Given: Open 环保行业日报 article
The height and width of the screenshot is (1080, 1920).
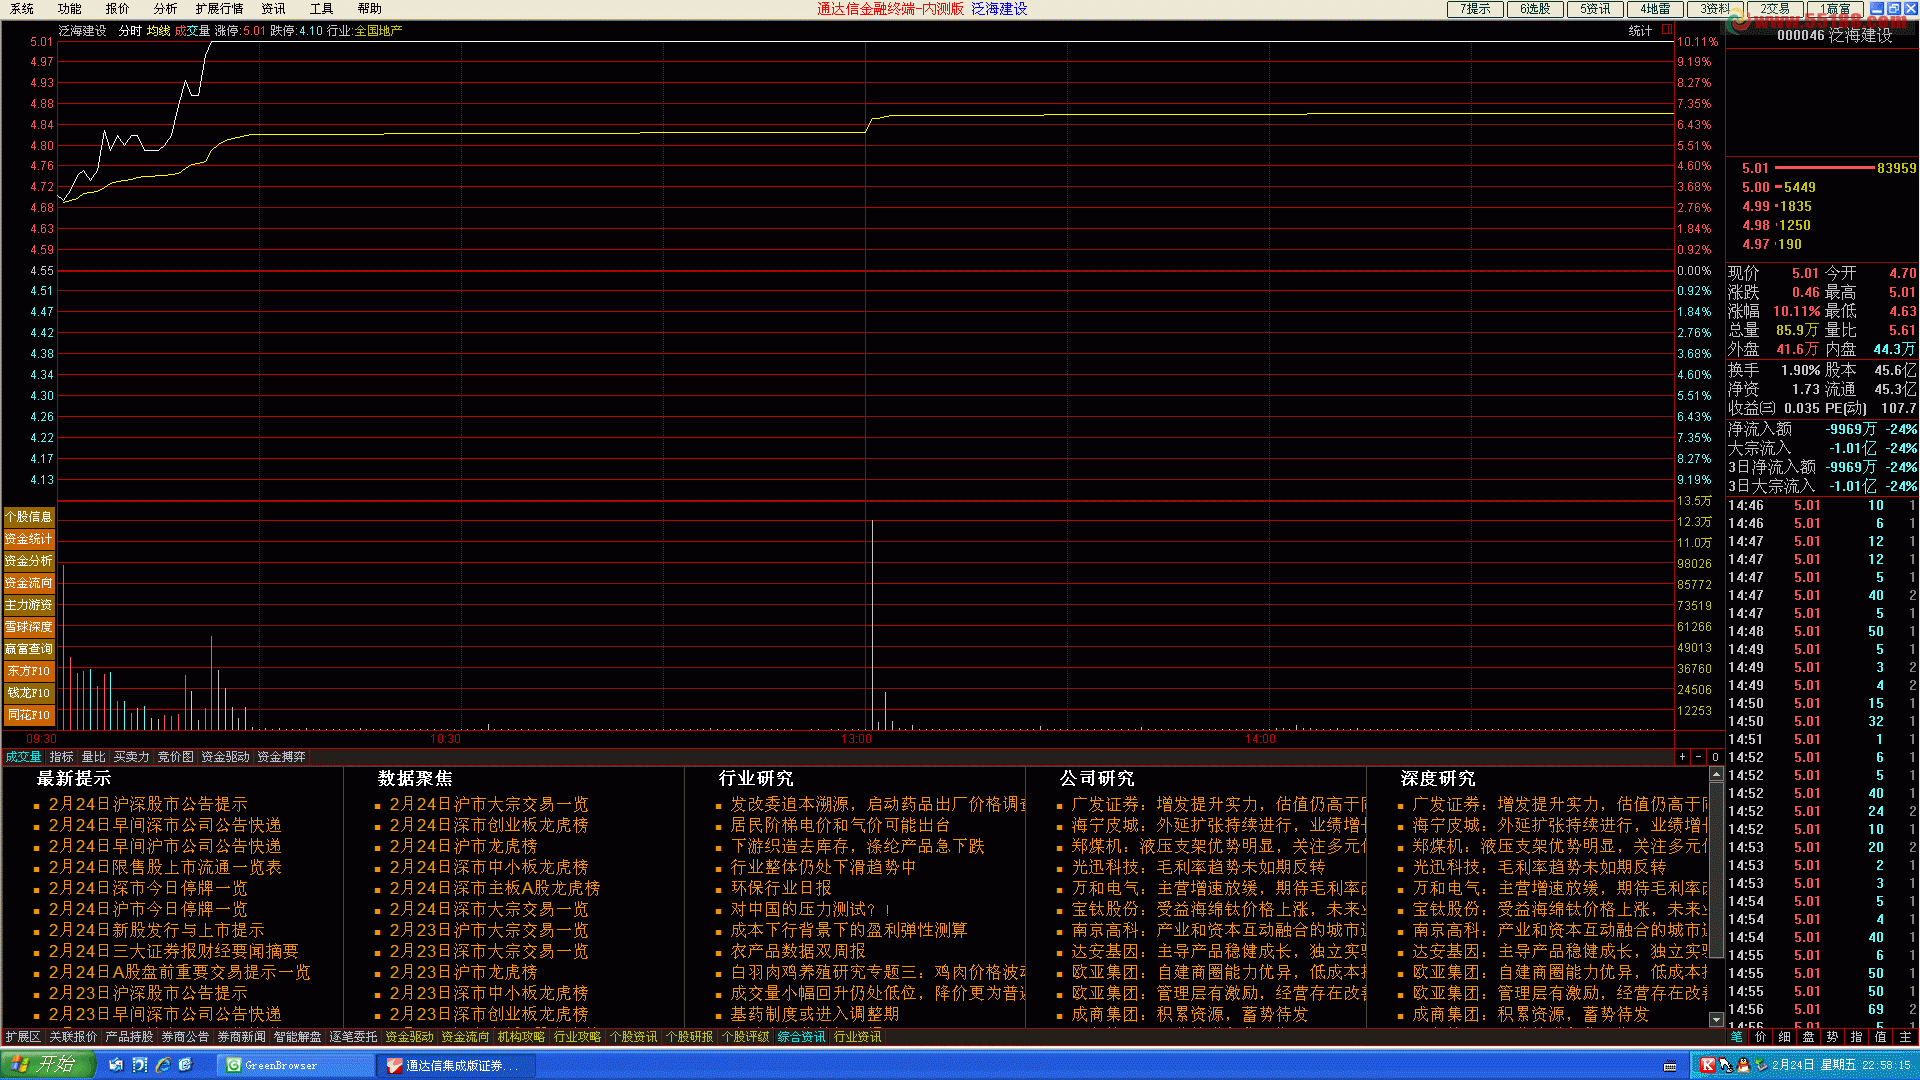Looking at the screenshot, I should point(781,888).
